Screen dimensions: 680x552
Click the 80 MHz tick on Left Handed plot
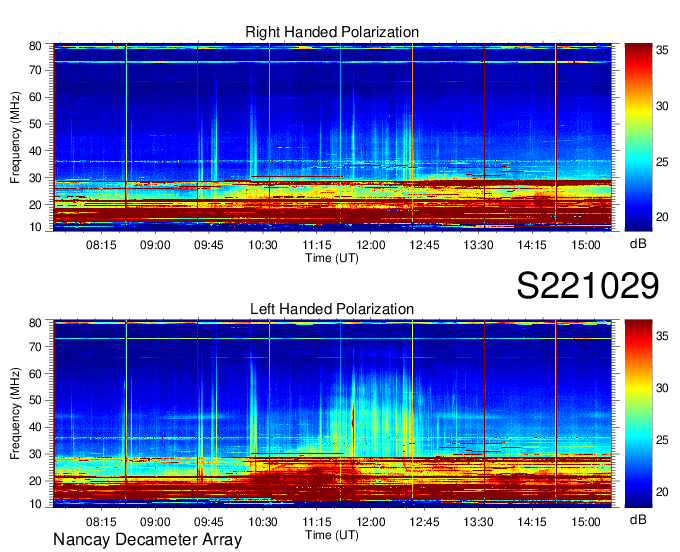[35, 323]
